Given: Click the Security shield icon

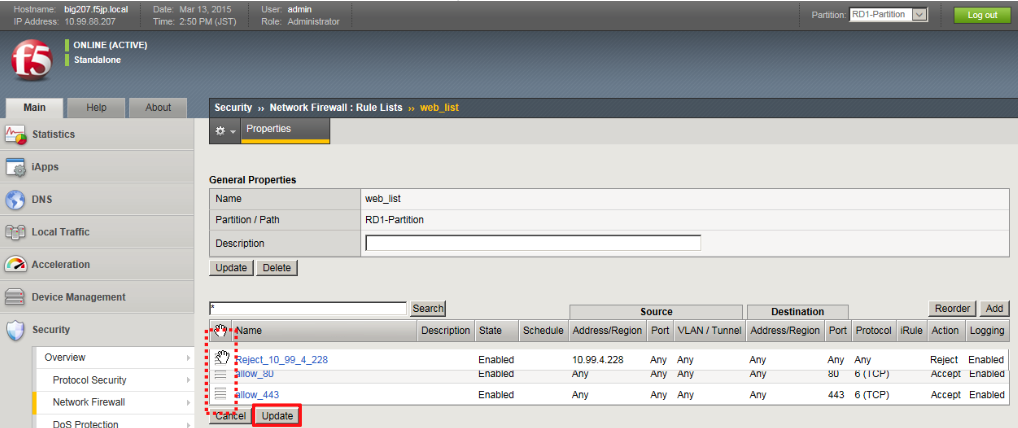Looking at the screenshot, I should point(15,330).
